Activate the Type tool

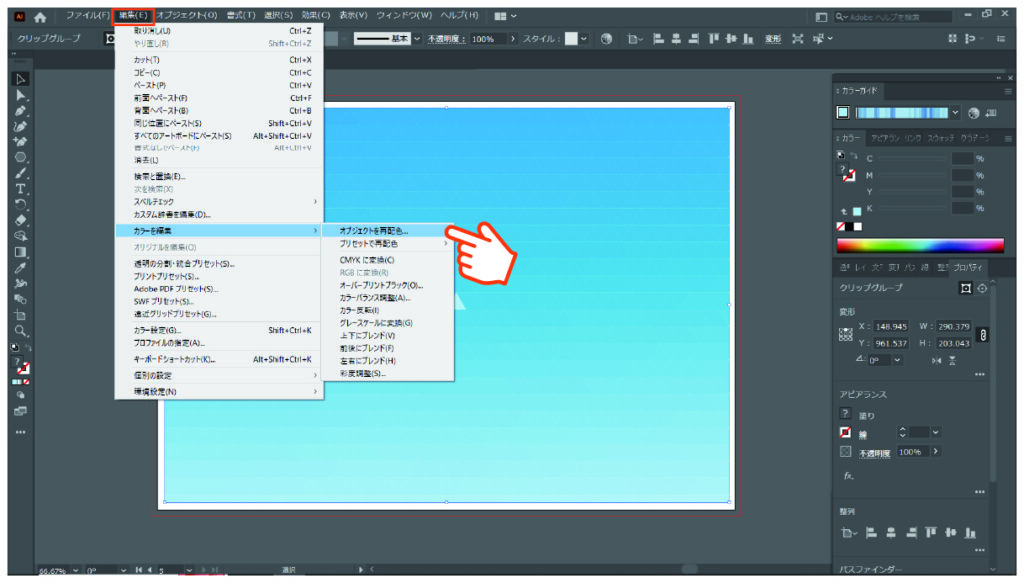tap(20, 189)
